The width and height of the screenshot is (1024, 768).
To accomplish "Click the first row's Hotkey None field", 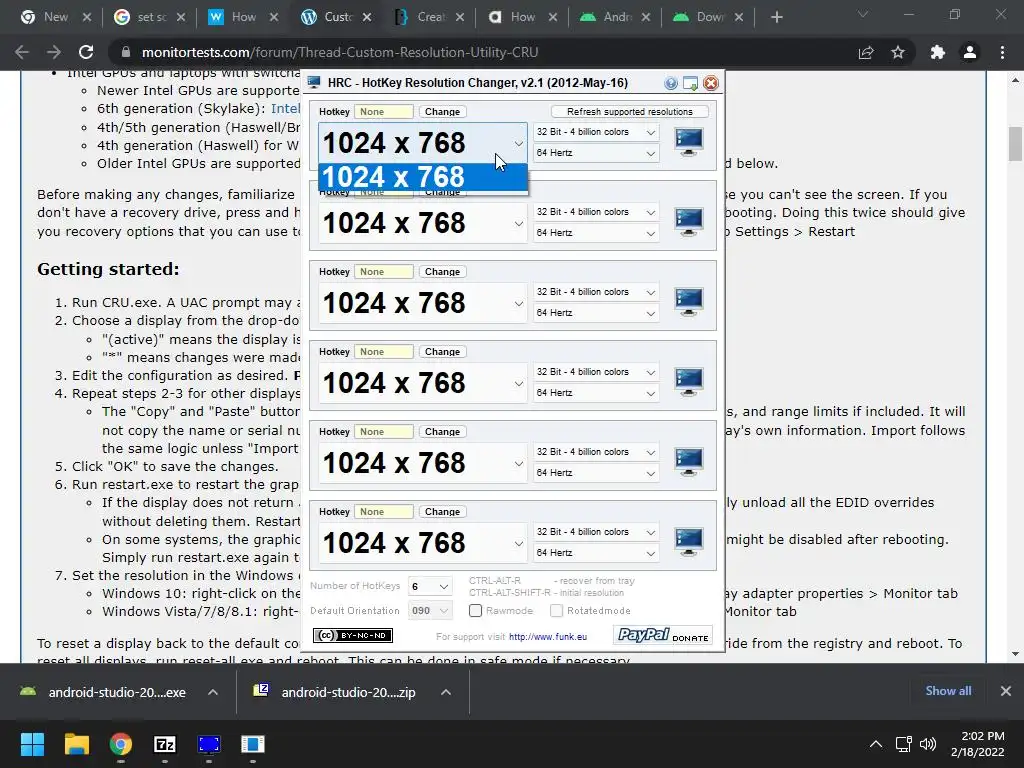I will click(x=383, y=112).
